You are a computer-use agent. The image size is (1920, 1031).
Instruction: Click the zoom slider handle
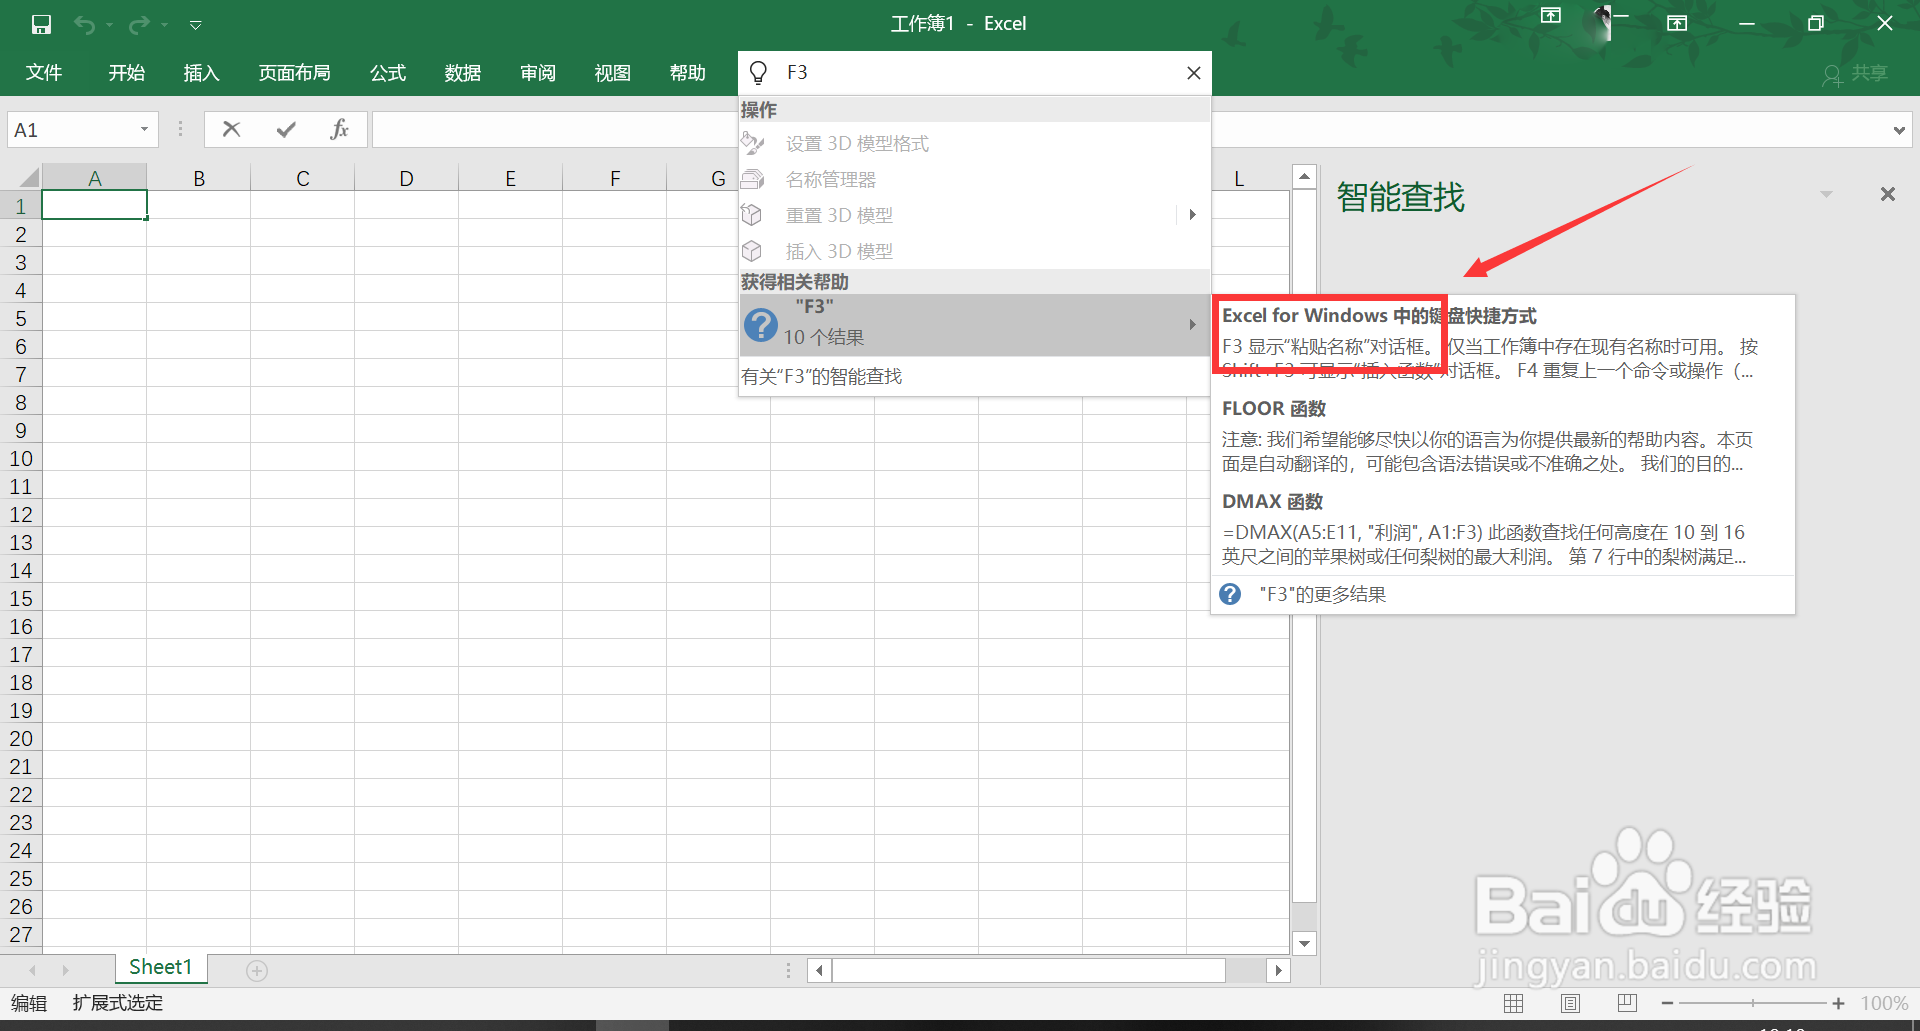[1753, 1003]
